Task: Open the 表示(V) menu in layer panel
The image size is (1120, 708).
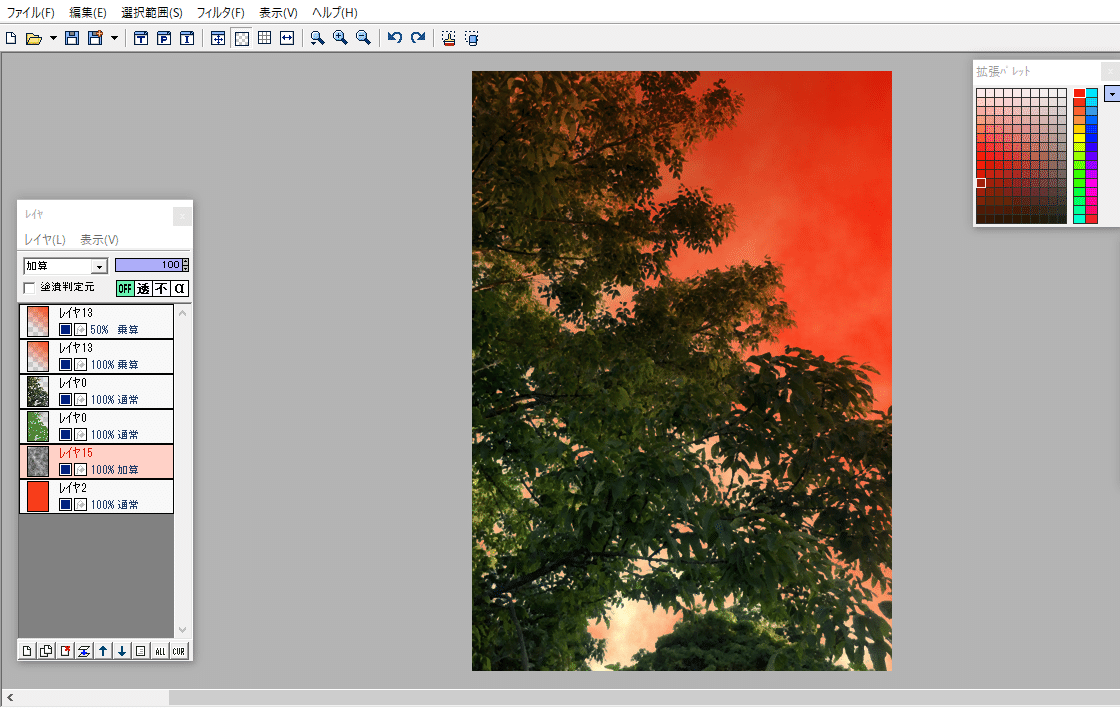Action: click(x=99, y=239)
